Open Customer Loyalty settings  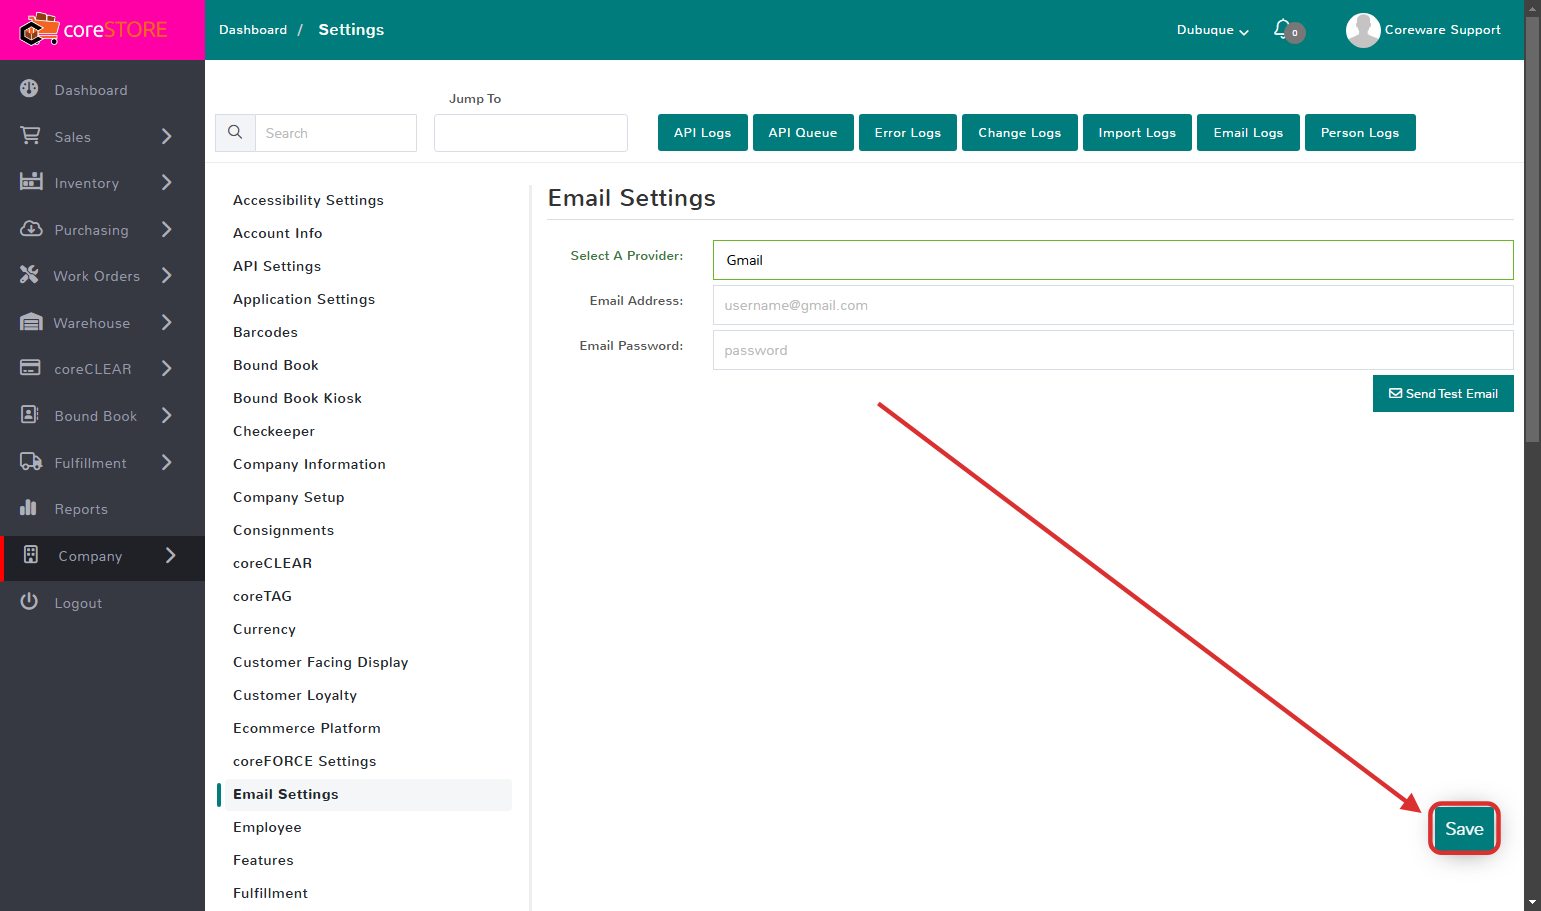295,695
